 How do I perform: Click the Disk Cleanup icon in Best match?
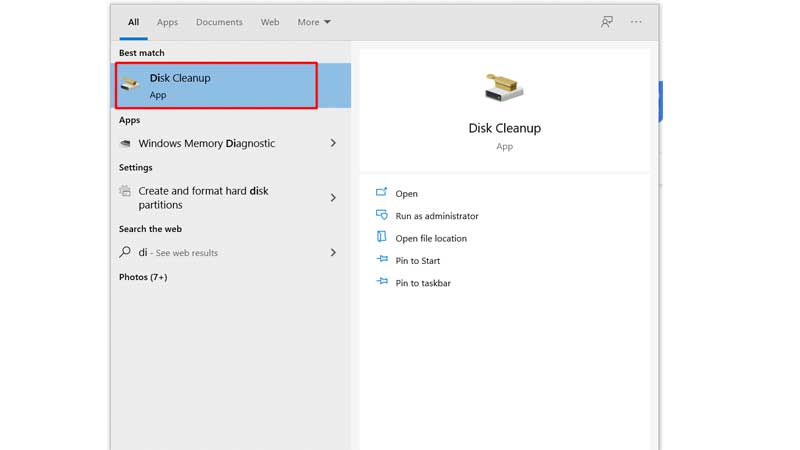[131, 85]
